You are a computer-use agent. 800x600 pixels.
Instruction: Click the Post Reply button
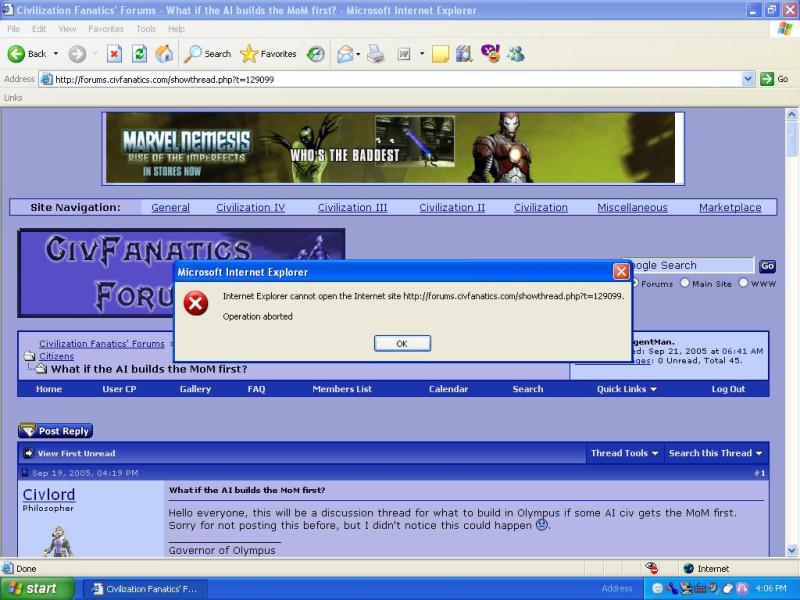point(56,431)
